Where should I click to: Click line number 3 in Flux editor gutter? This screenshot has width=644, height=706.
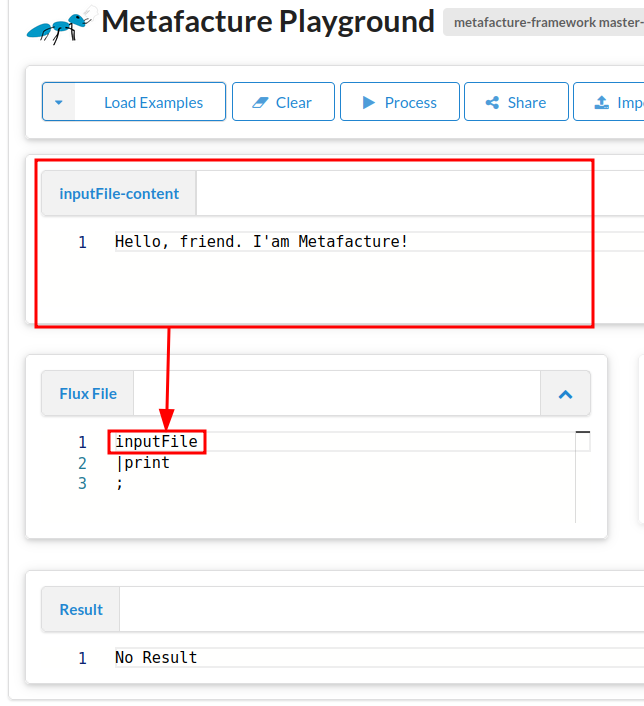(x=82, y=484)
